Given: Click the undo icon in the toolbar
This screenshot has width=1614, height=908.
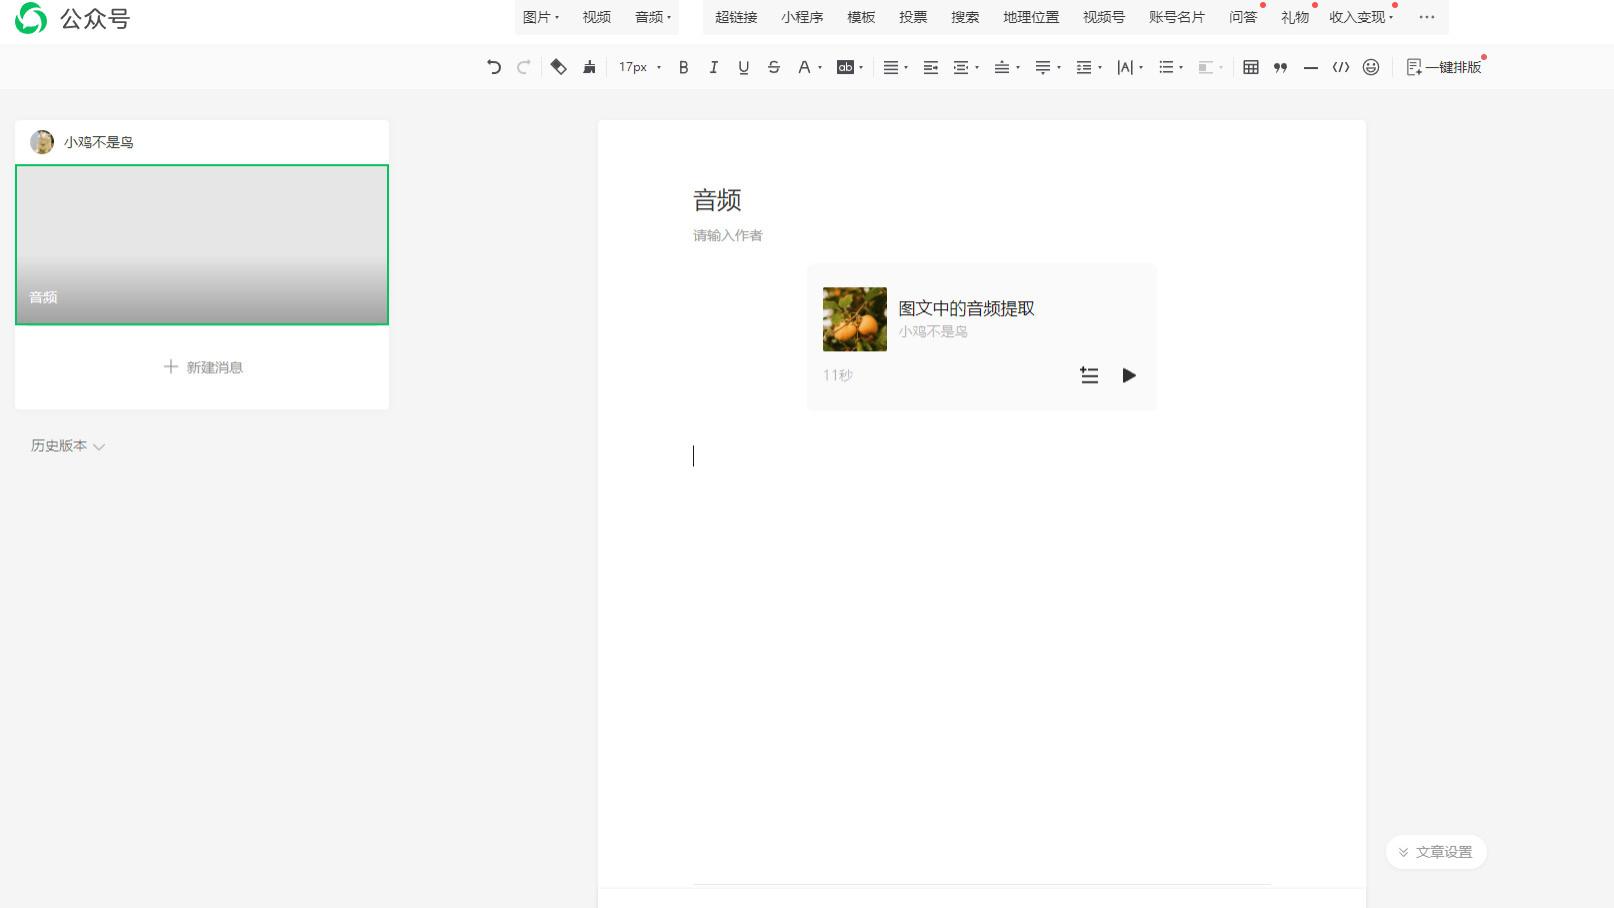Looking at the screenshot, I should click(x=492, y=67).
